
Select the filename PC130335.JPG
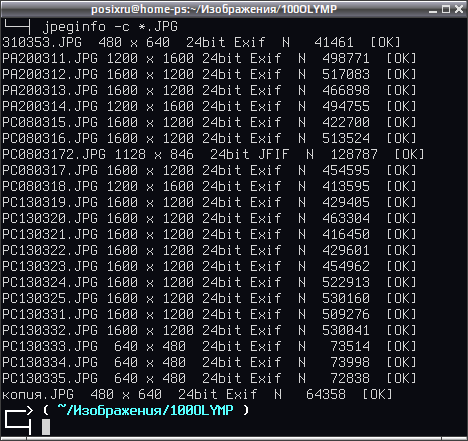(50, 378)
